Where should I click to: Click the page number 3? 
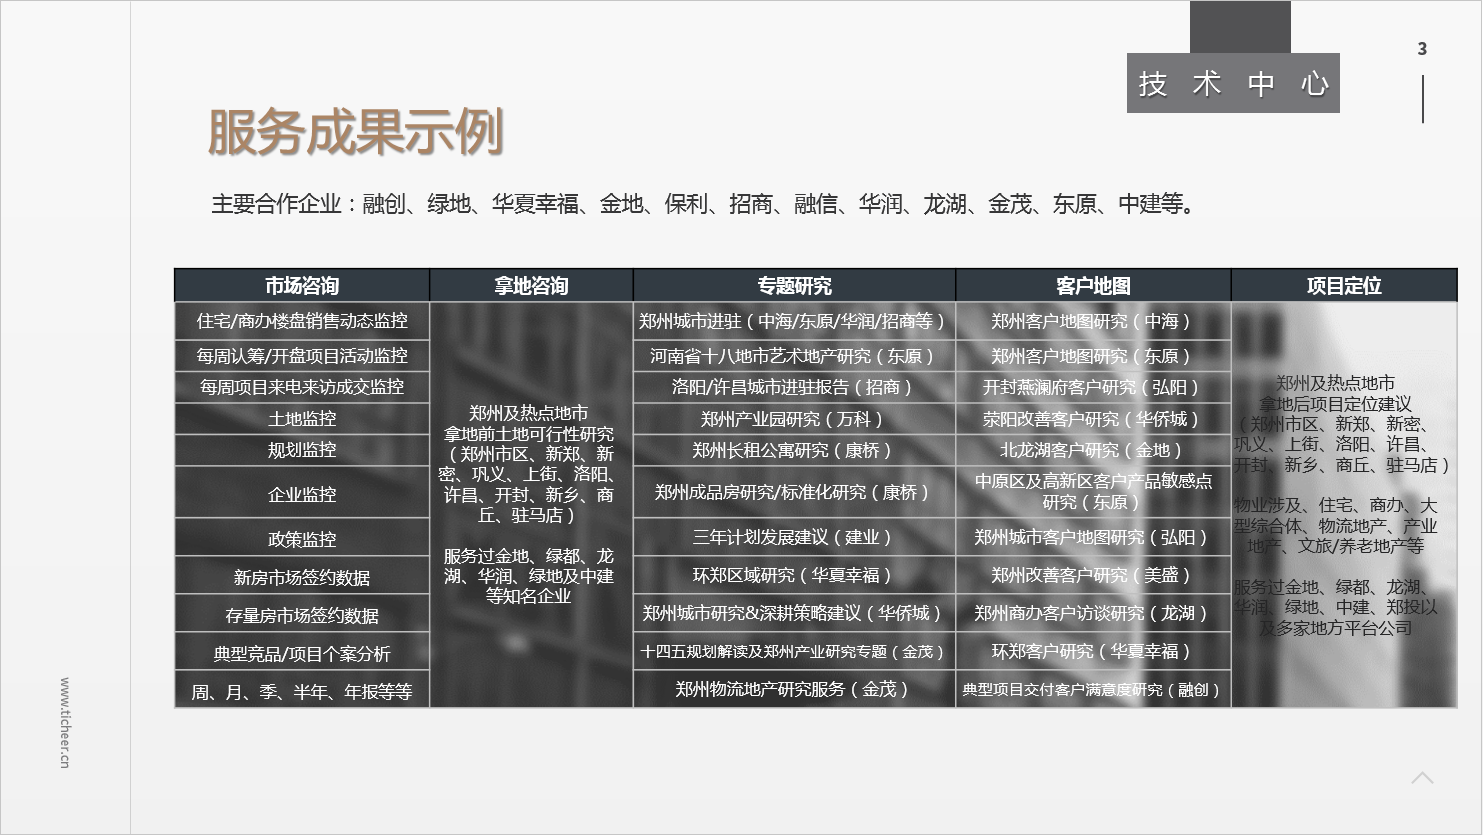click(x=1422, y=49)
